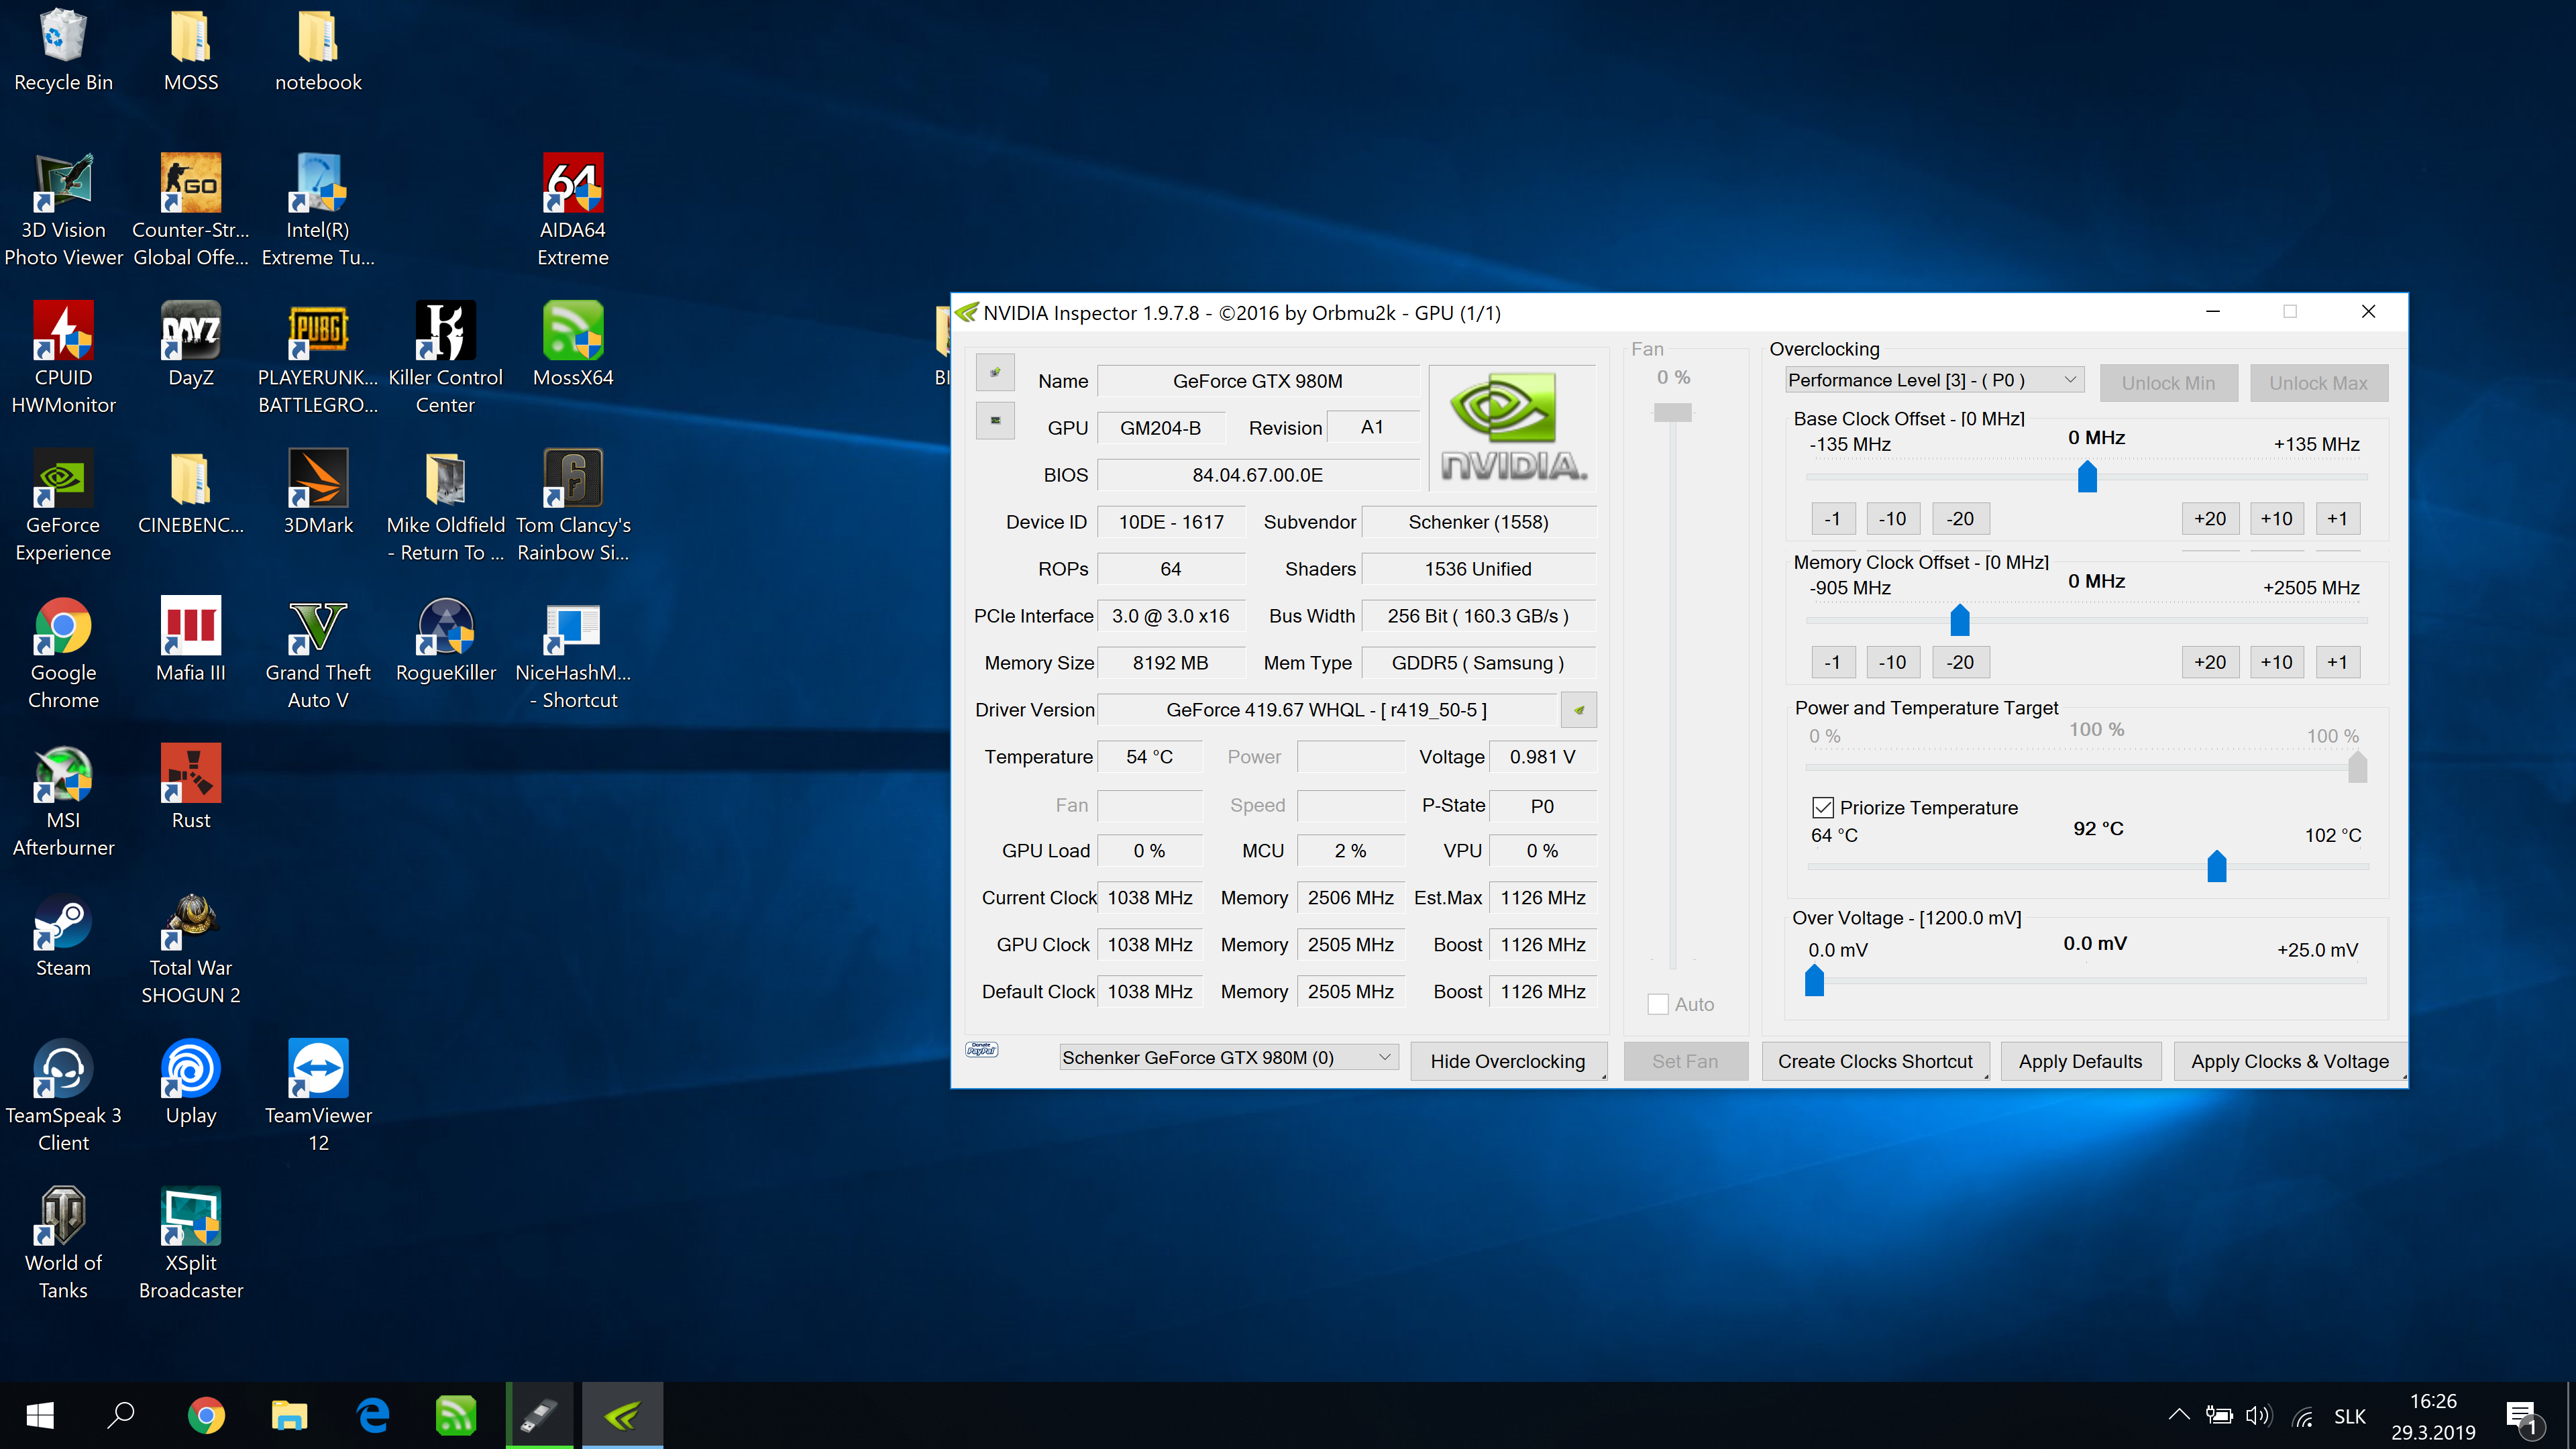The image size is (2576, 1449).
Task: Click the Base Clock Offset slider handle
Action: [2087, 476]
